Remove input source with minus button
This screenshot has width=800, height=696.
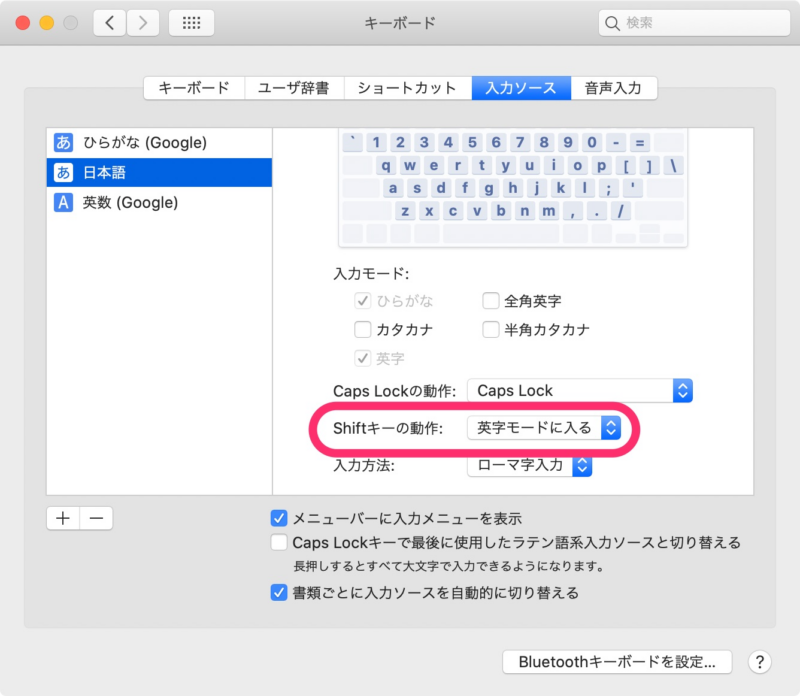click(96, 518)
